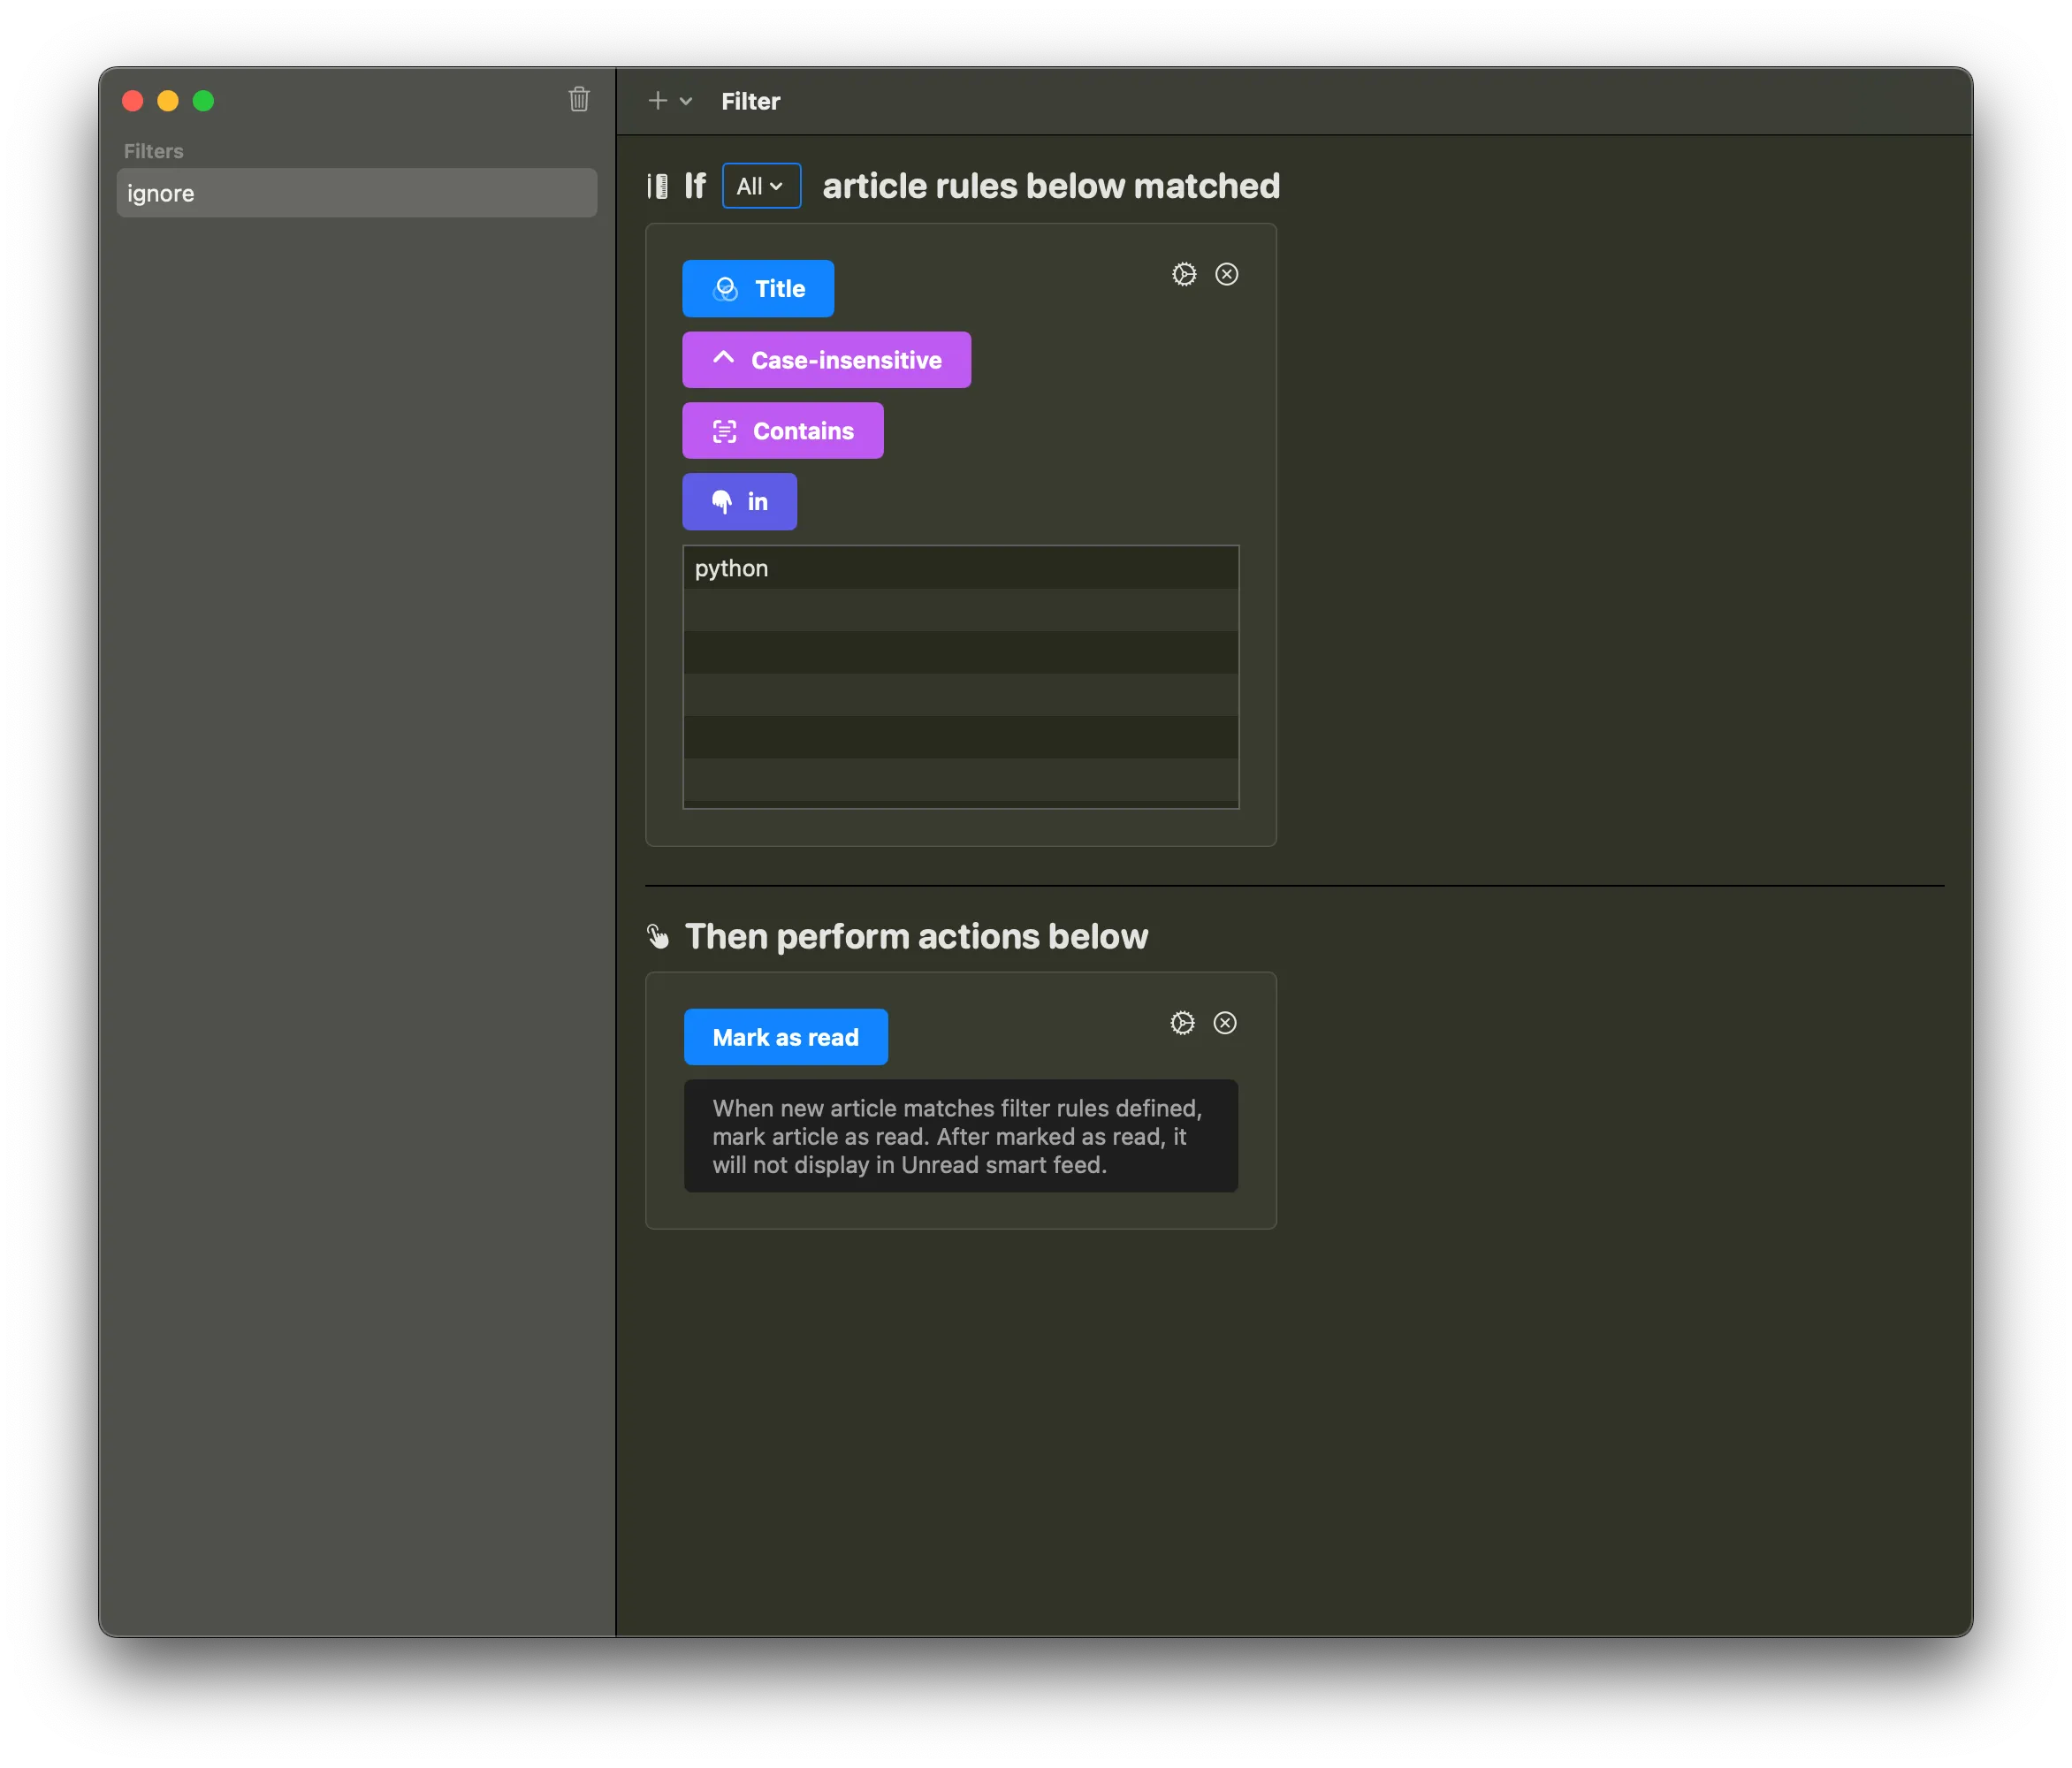The width and height of the screenshot is (2072, 1768).
Task: Click the Title rule button
Action: [x=758, y=289]
